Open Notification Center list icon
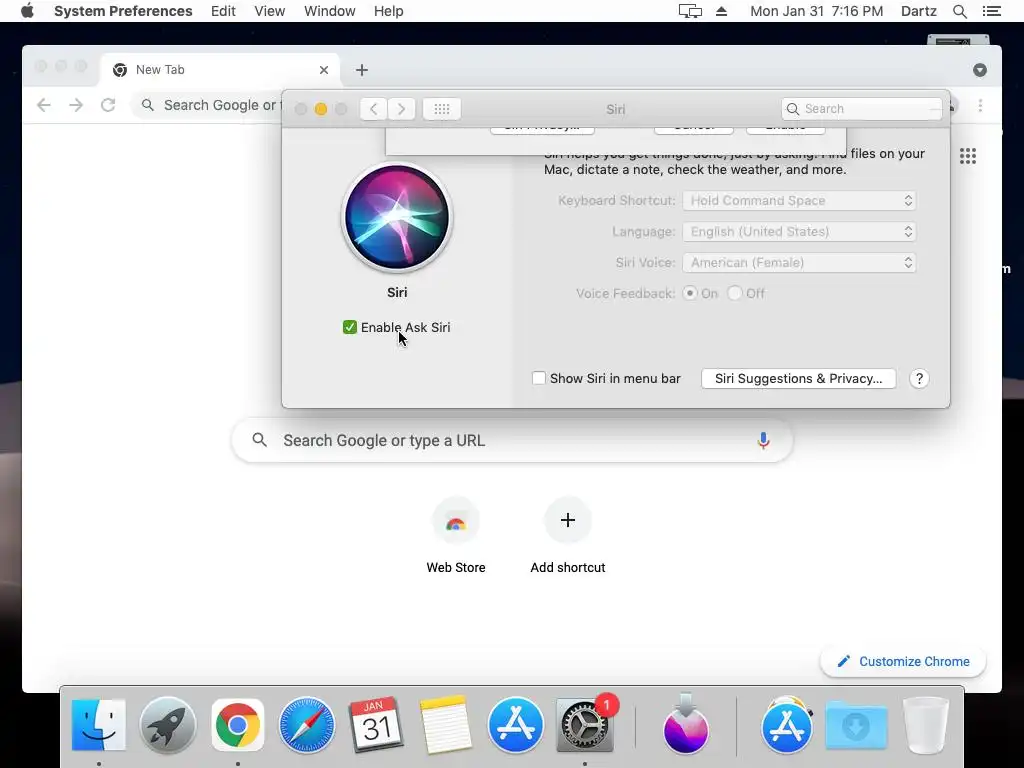Viewport: 1024px width, 768px height. coord(991,11)
